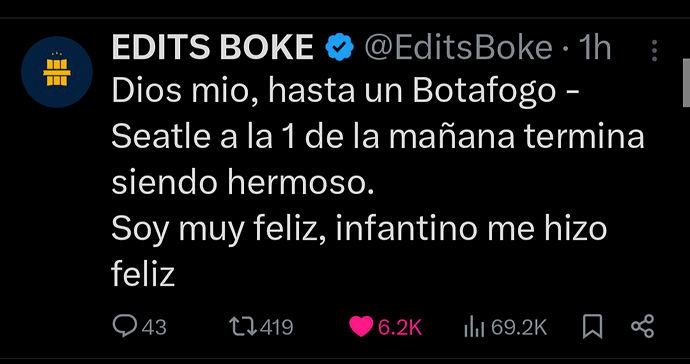This screenshot has width=690, height=364.
Task: Open the views analytics bar icon
Action: point(474,327)
